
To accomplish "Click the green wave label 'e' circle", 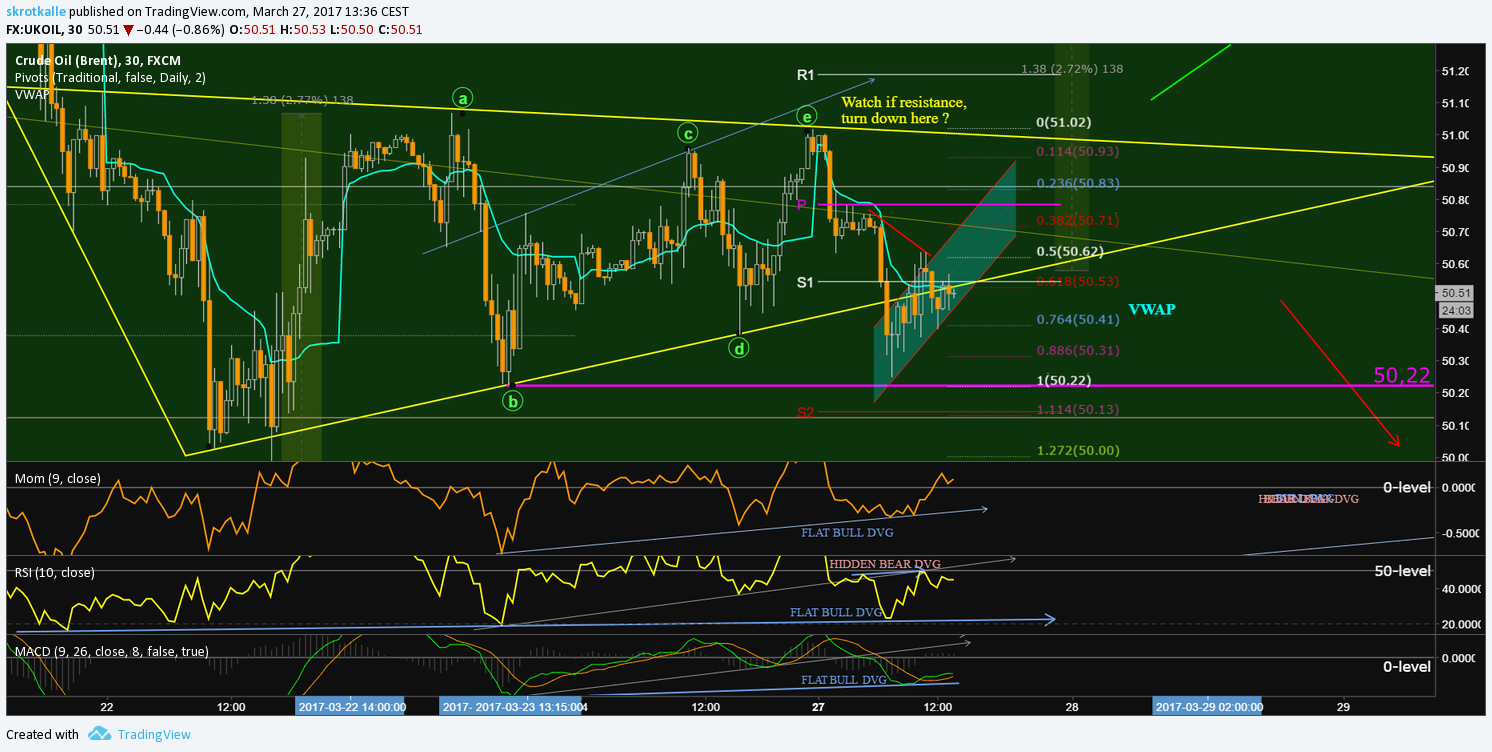I will [807, 117].
